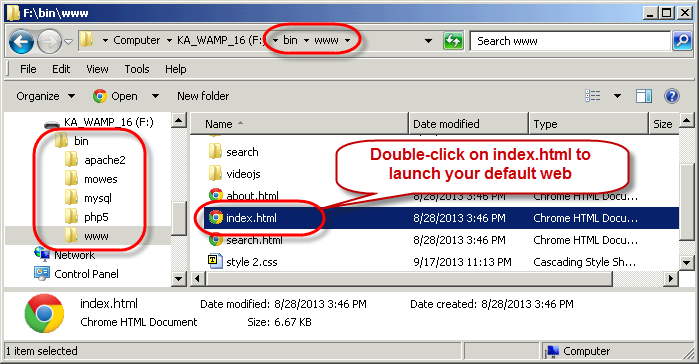Toggle the preview pane icon
This screenshot has height=364, width=699.
644,96
